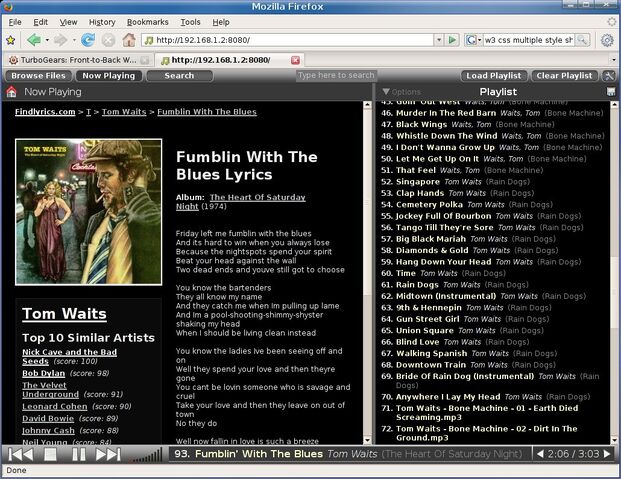Open the Findlyrics.com breadcrumb link
This screenshot has width=621, height=479.
45,112
